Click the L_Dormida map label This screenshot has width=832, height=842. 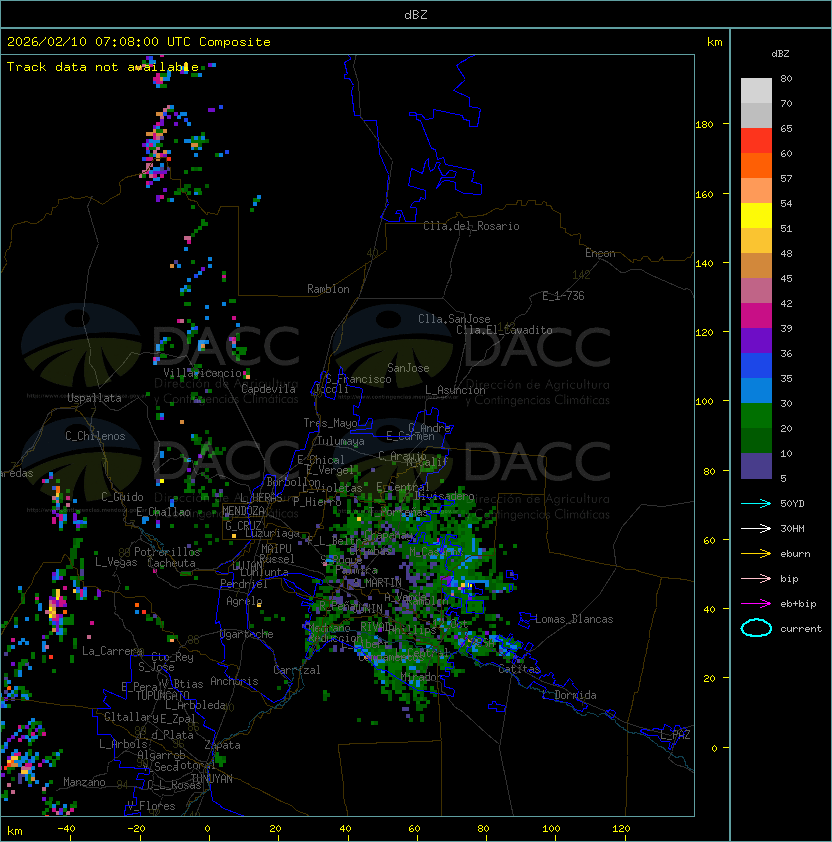[569, 695]
